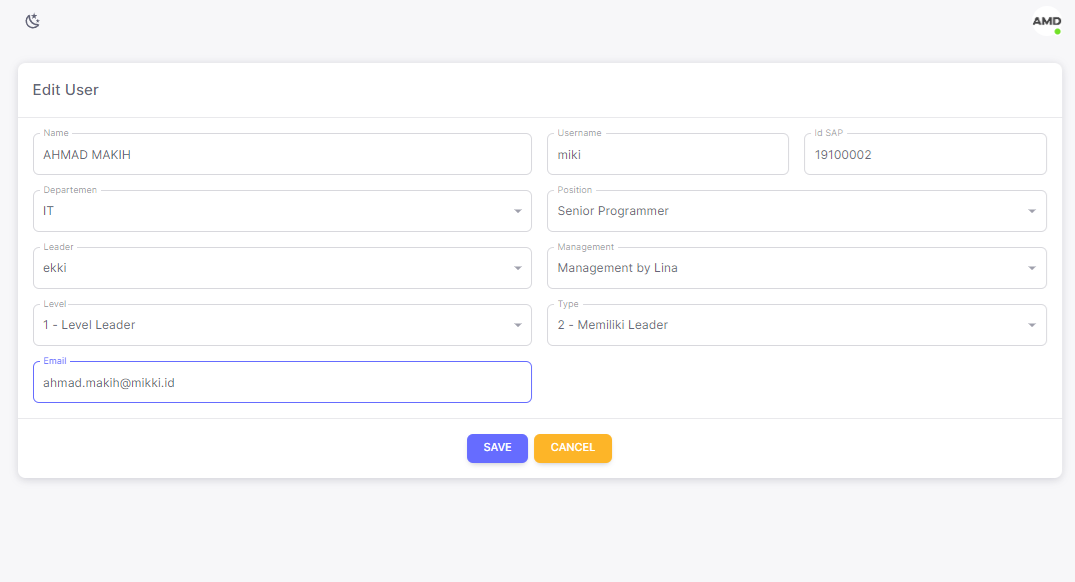Viewport: 1075px width, 582px height.
Task: Open the AMD user avatar menu
Action: click(x=1046, y=21)
